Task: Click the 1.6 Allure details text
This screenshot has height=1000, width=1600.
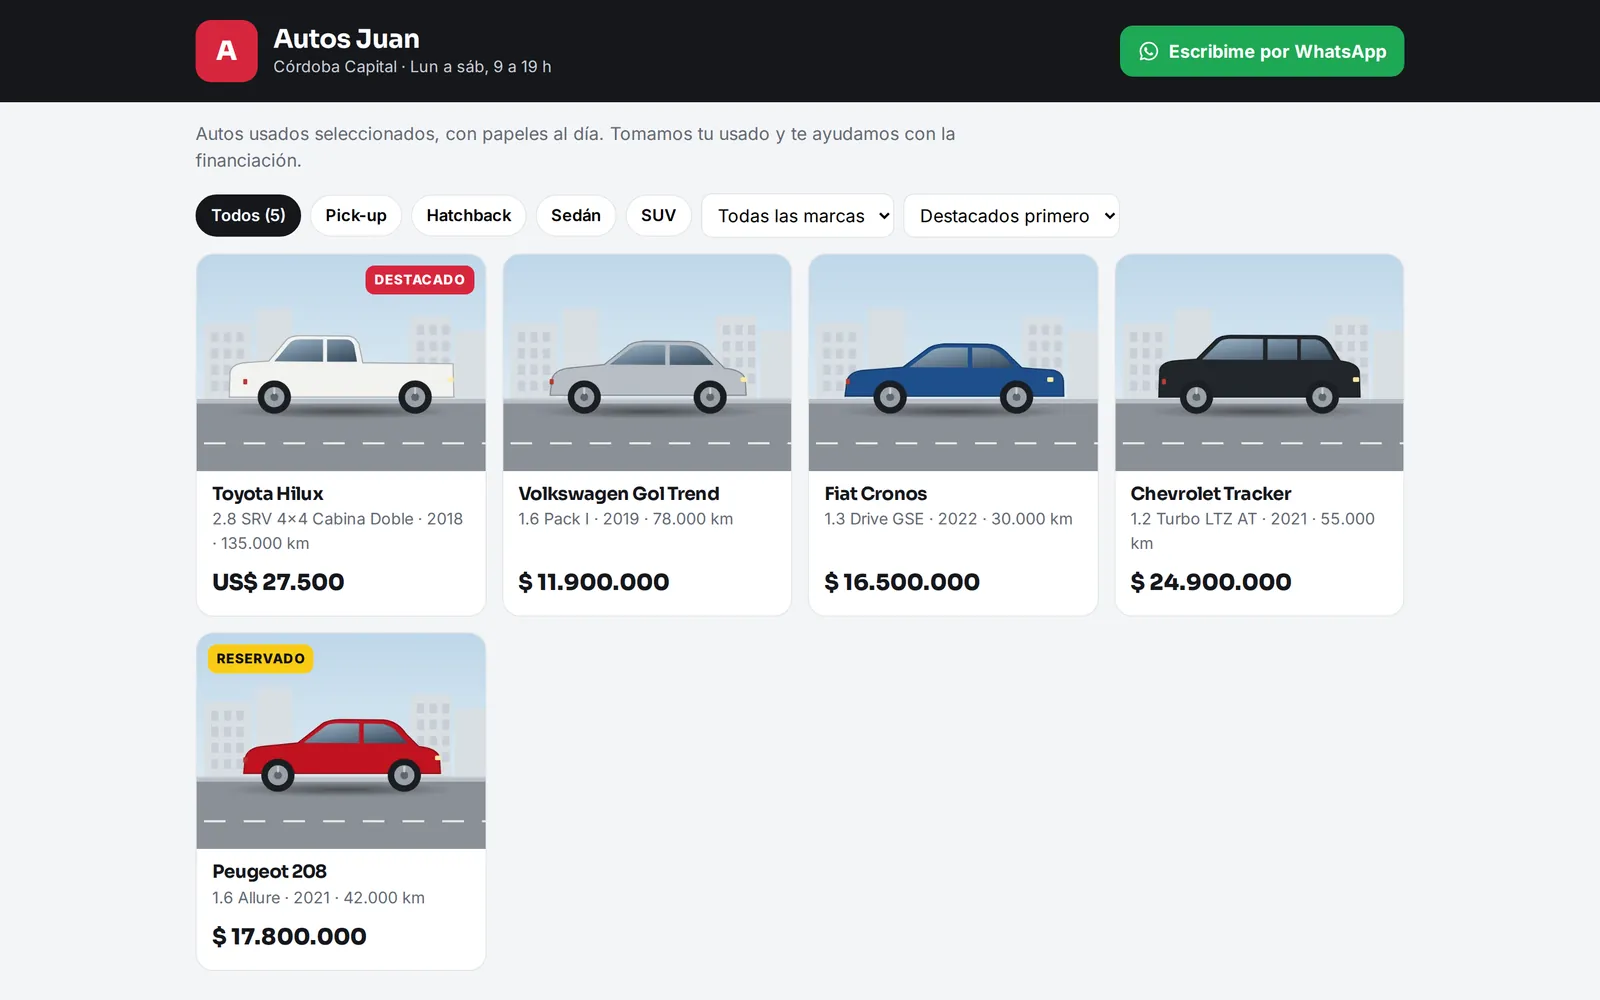Action: point(318,898)
